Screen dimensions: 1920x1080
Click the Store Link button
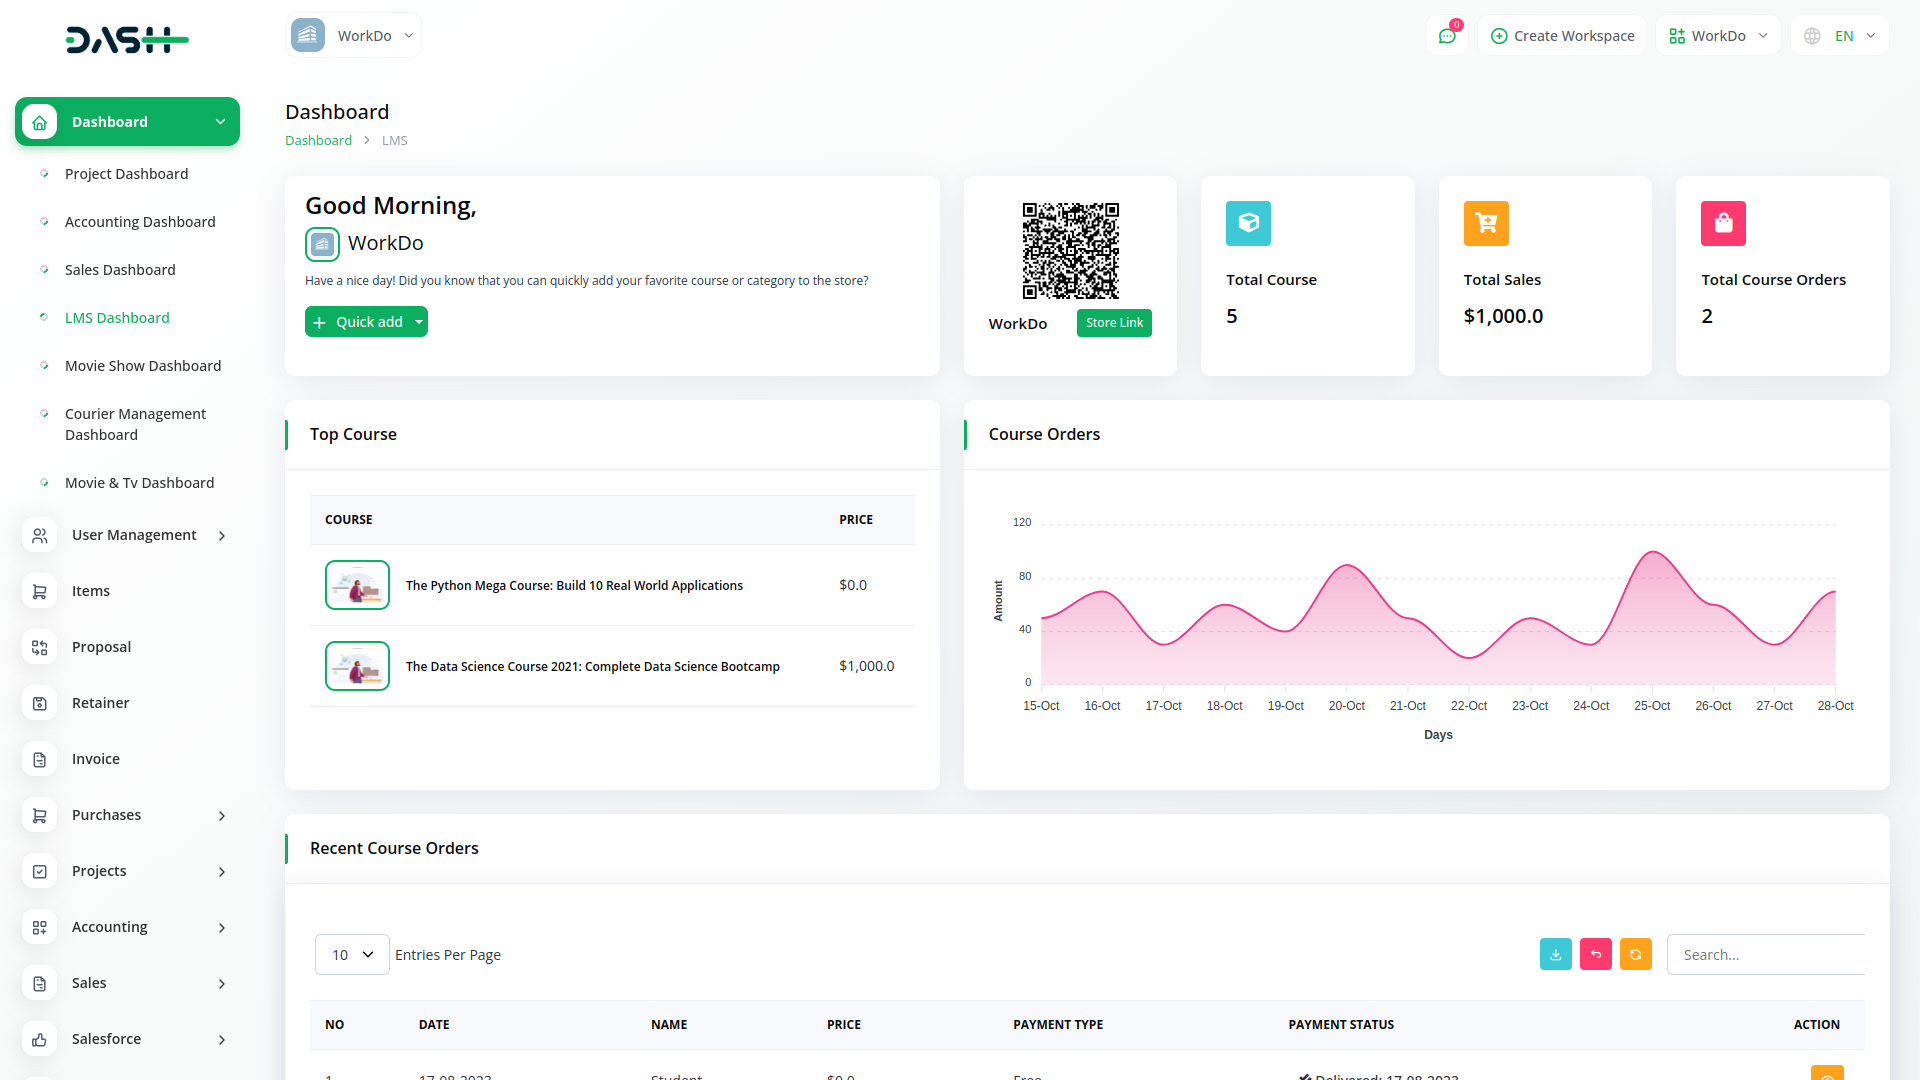[1114, 323]
